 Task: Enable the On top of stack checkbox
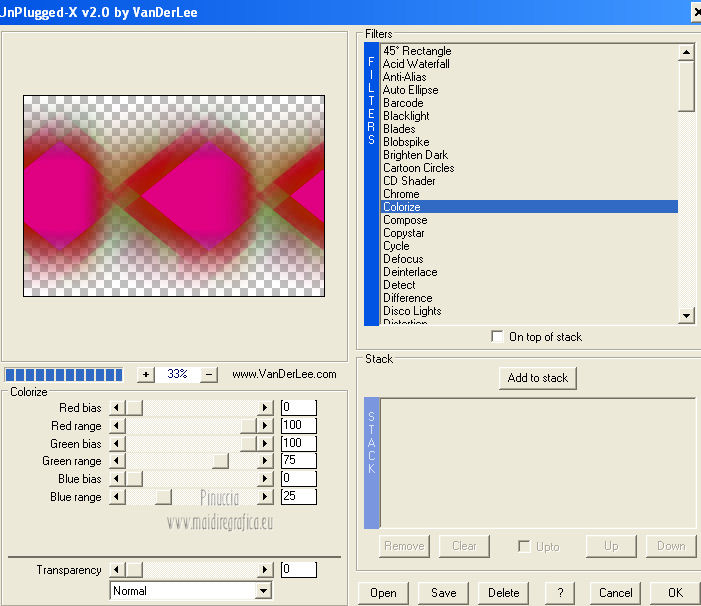coord(497,336)
